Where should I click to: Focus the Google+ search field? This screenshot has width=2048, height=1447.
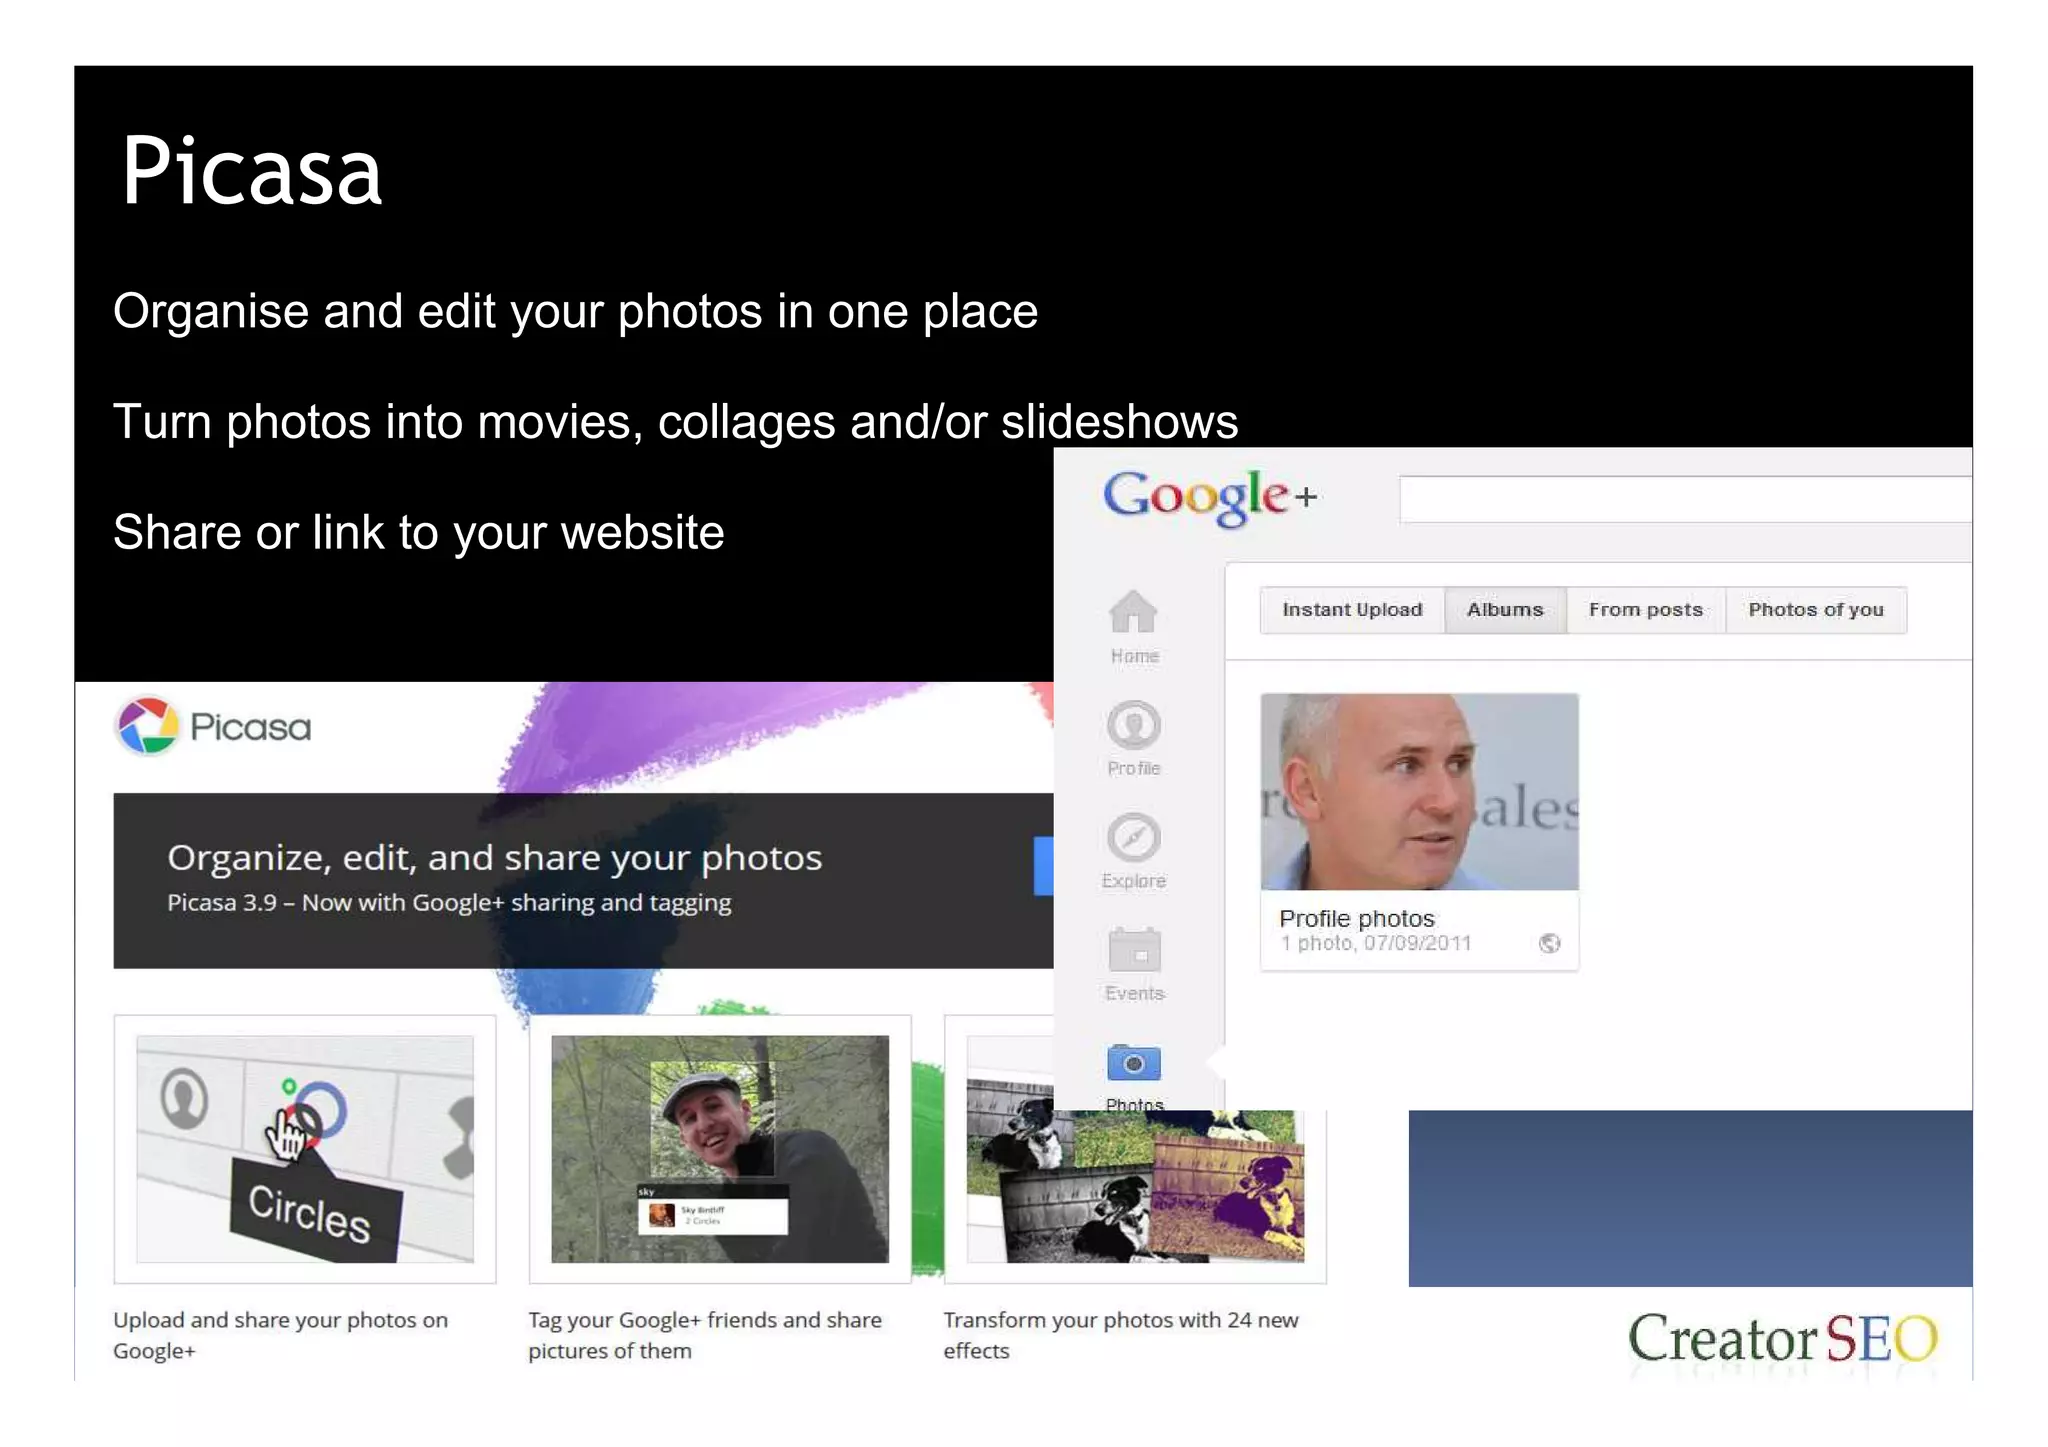tap(1685, 499)
